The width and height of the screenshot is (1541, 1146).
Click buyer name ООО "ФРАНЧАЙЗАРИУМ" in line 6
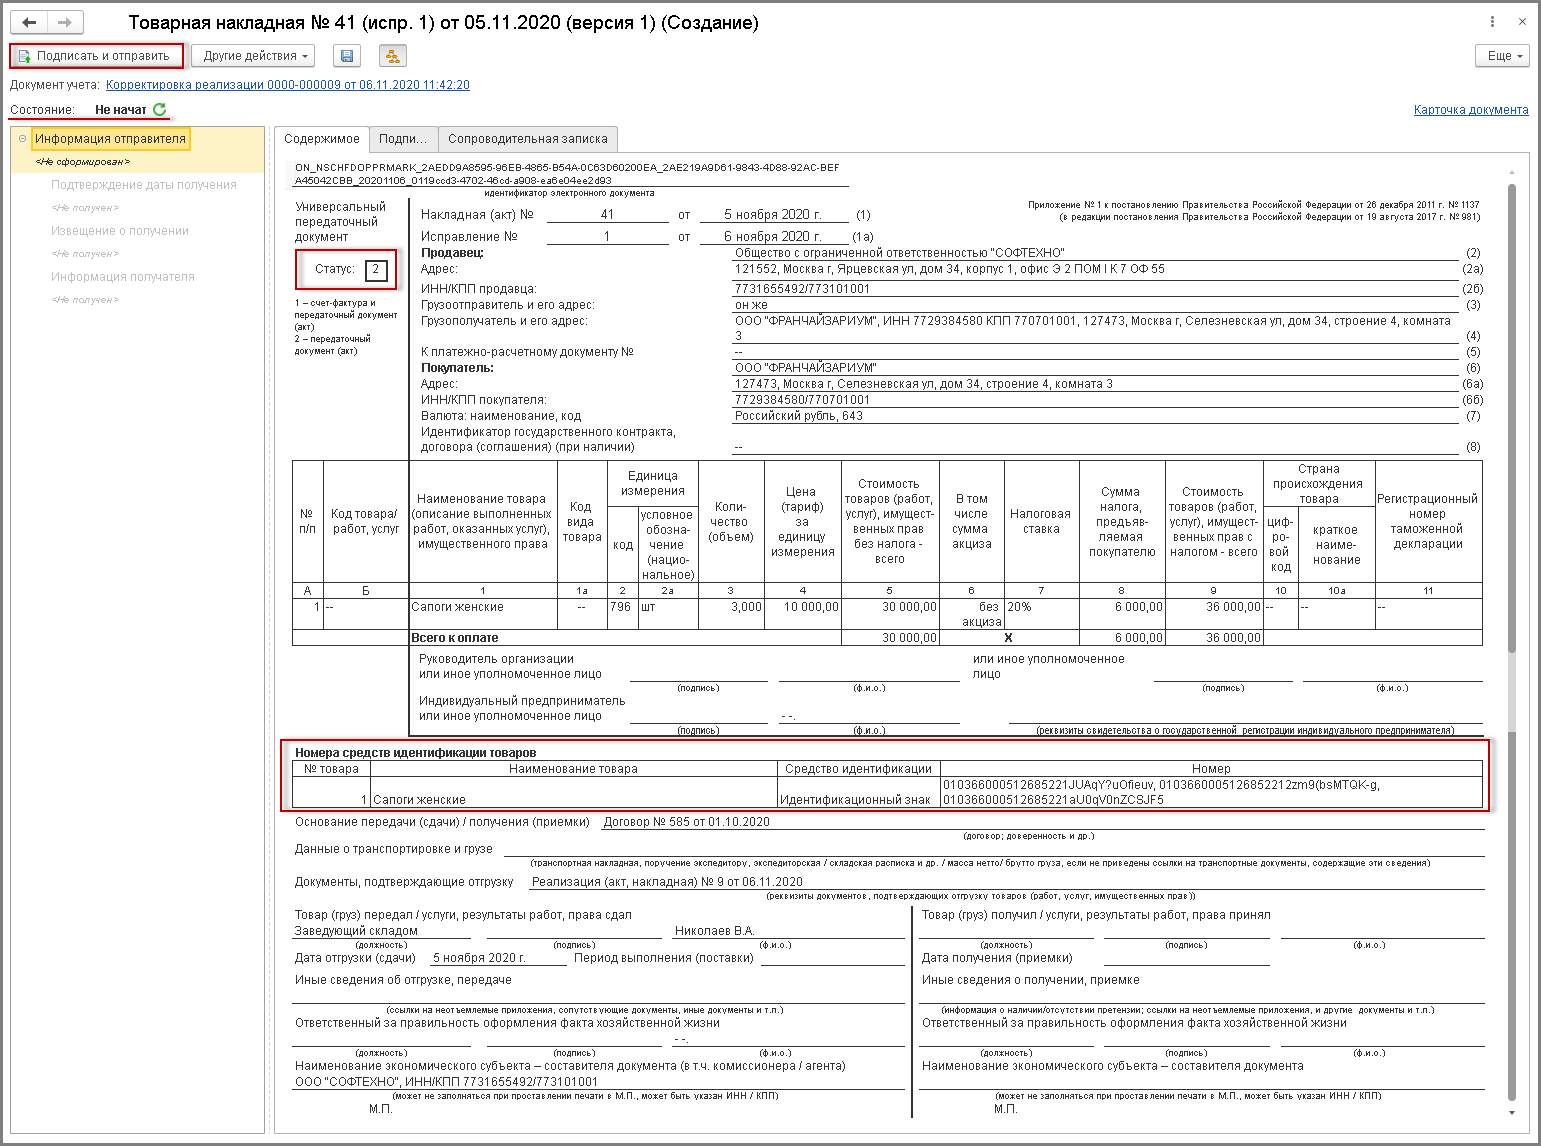point(806,368)
